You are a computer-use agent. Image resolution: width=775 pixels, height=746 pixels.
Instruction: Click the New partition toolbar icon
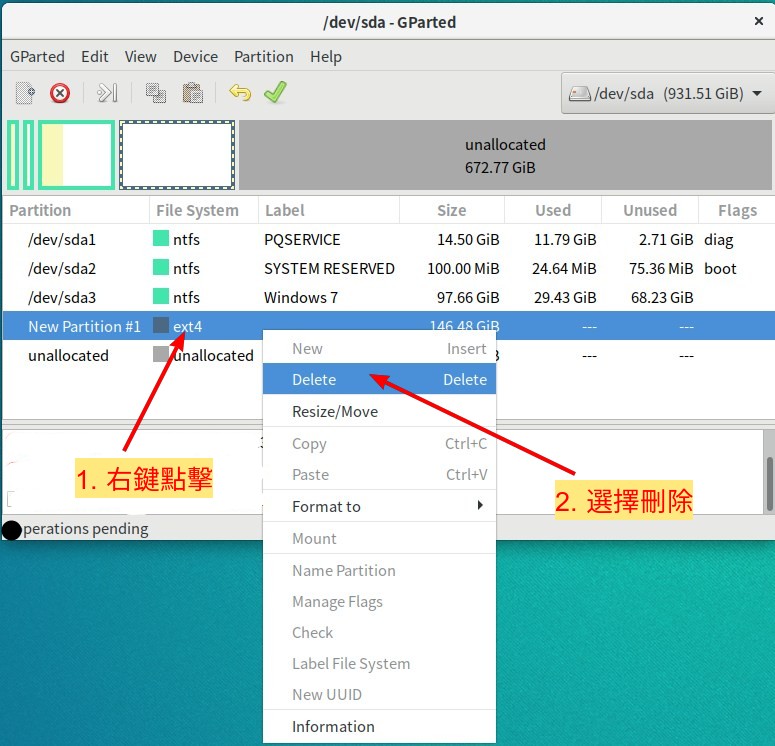[26, 93]
